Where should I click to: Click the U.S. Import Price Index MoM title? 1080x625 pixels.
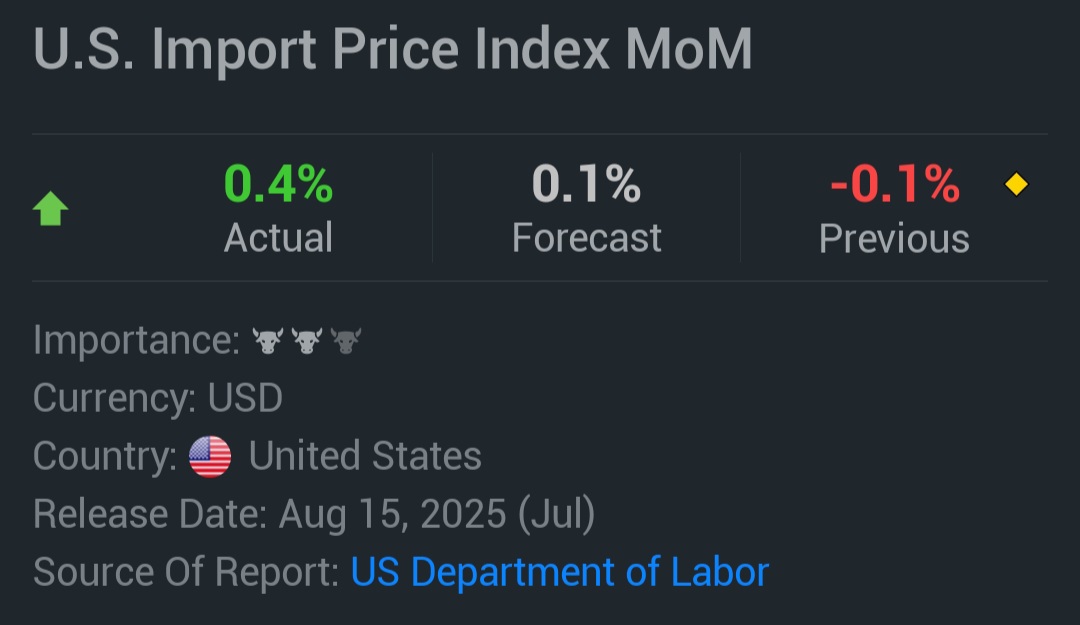click(392, 50)
